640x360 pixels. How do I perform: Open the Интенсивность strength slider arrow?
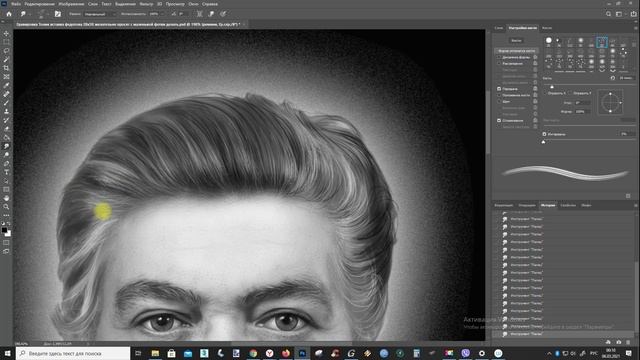(162, 14)
